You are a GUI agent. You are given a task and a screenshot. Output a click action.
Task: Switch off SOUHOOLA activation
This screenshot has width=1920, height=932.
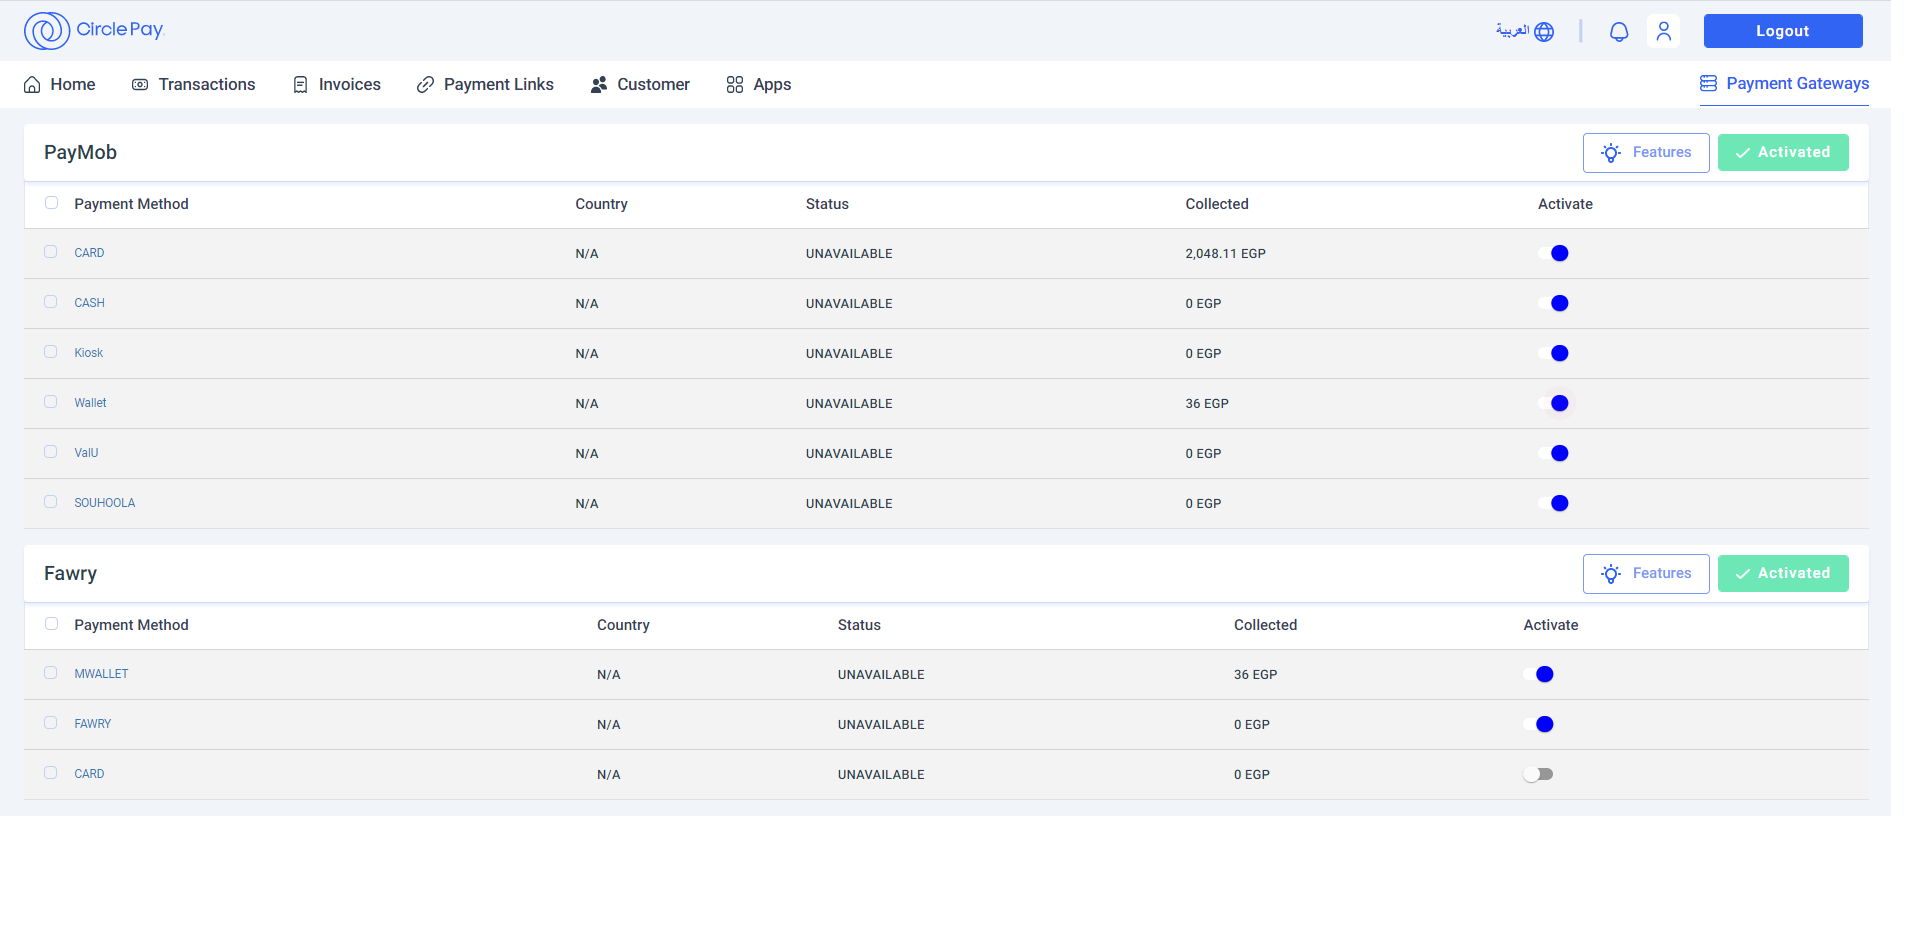[x=1553, y=504]
